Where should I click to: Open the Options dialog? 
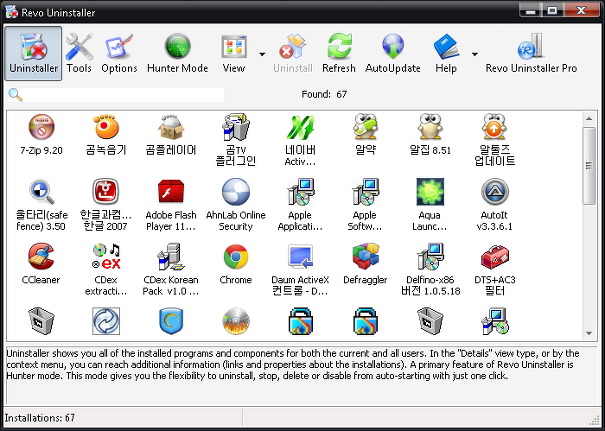(x=119, y=53)
